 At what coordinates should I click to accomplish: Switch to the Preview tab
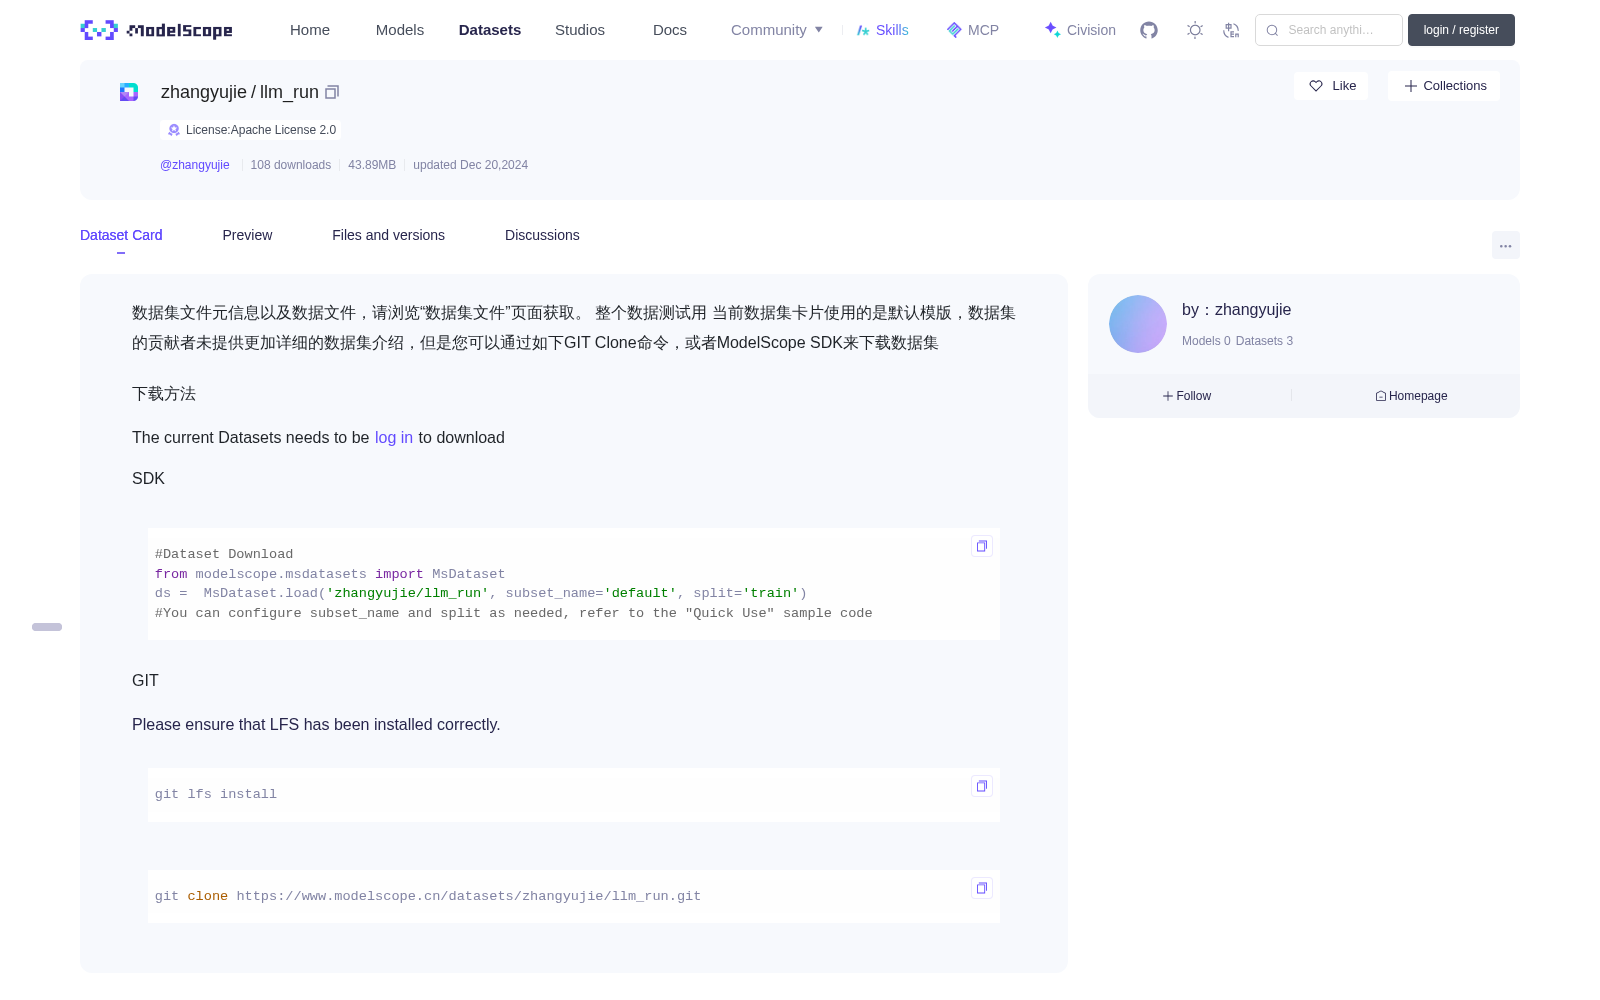click(x=247, y=235)
